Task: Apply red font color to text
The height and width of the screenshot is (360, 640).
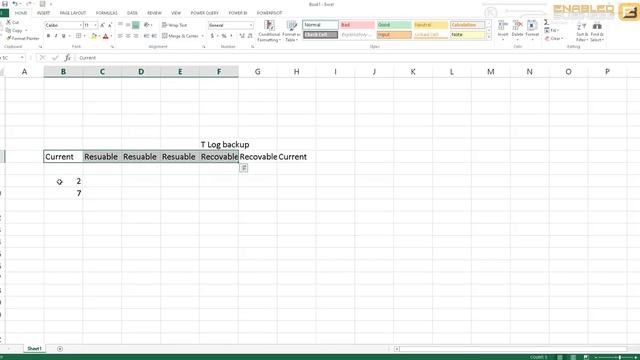Action: 106,36
